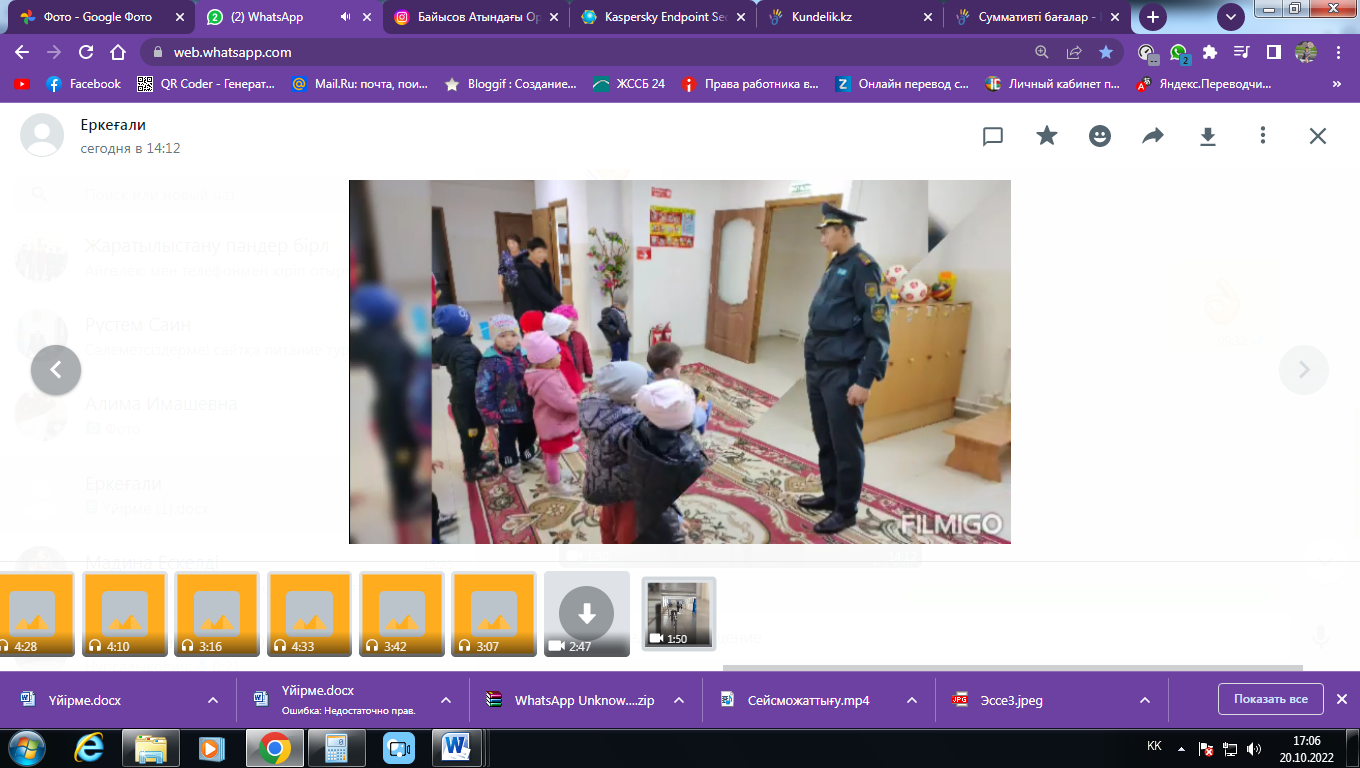Expand options for first Үйірме.docx download
The width and height of the screenshot is (1360, 768).
pyautogui.click(x=213, y=700)
